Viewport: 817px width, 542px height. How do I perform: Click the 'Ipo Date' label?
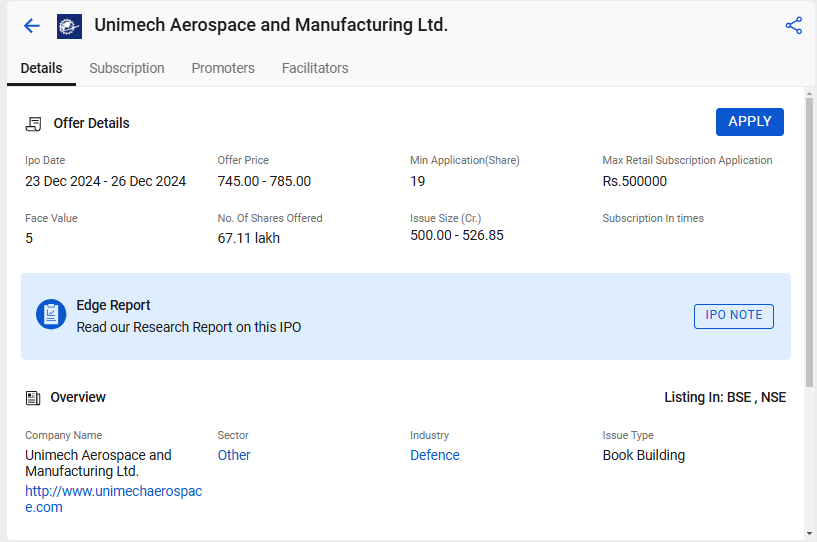[x=45, y=161]
